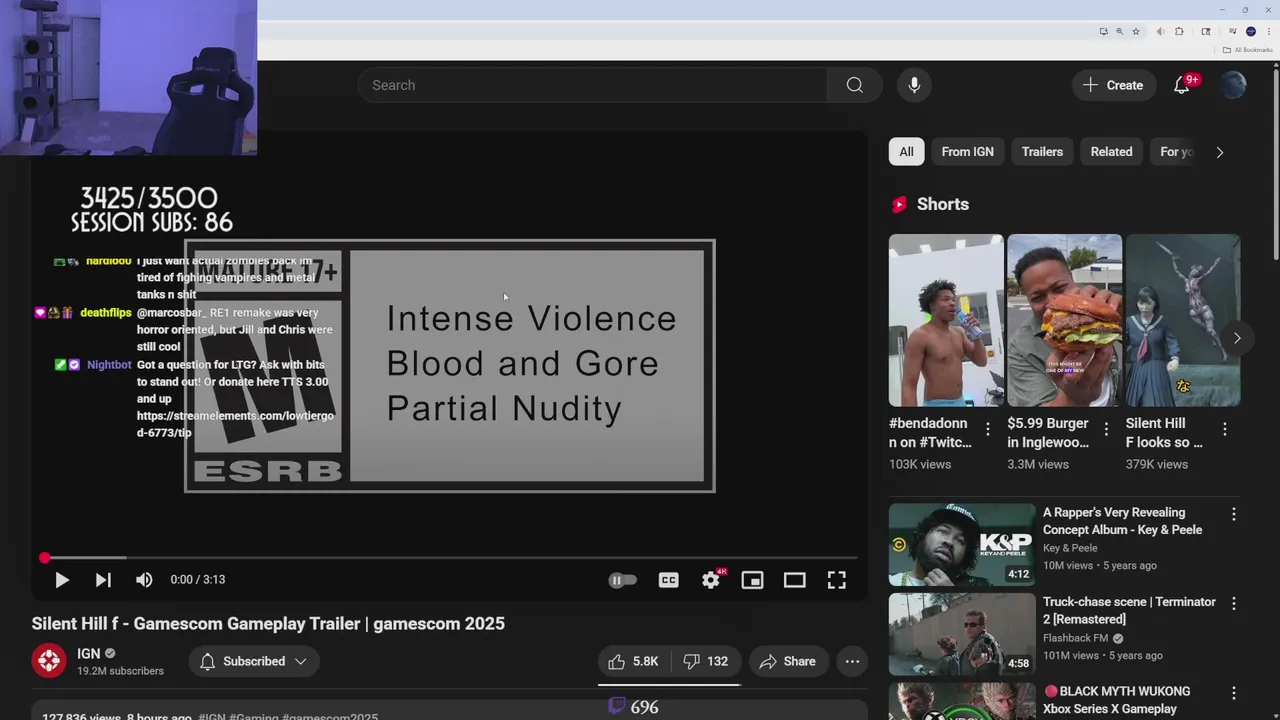The image size is (1280, 720).
Task: Open IGN channel name link
Action: point(89,653)
